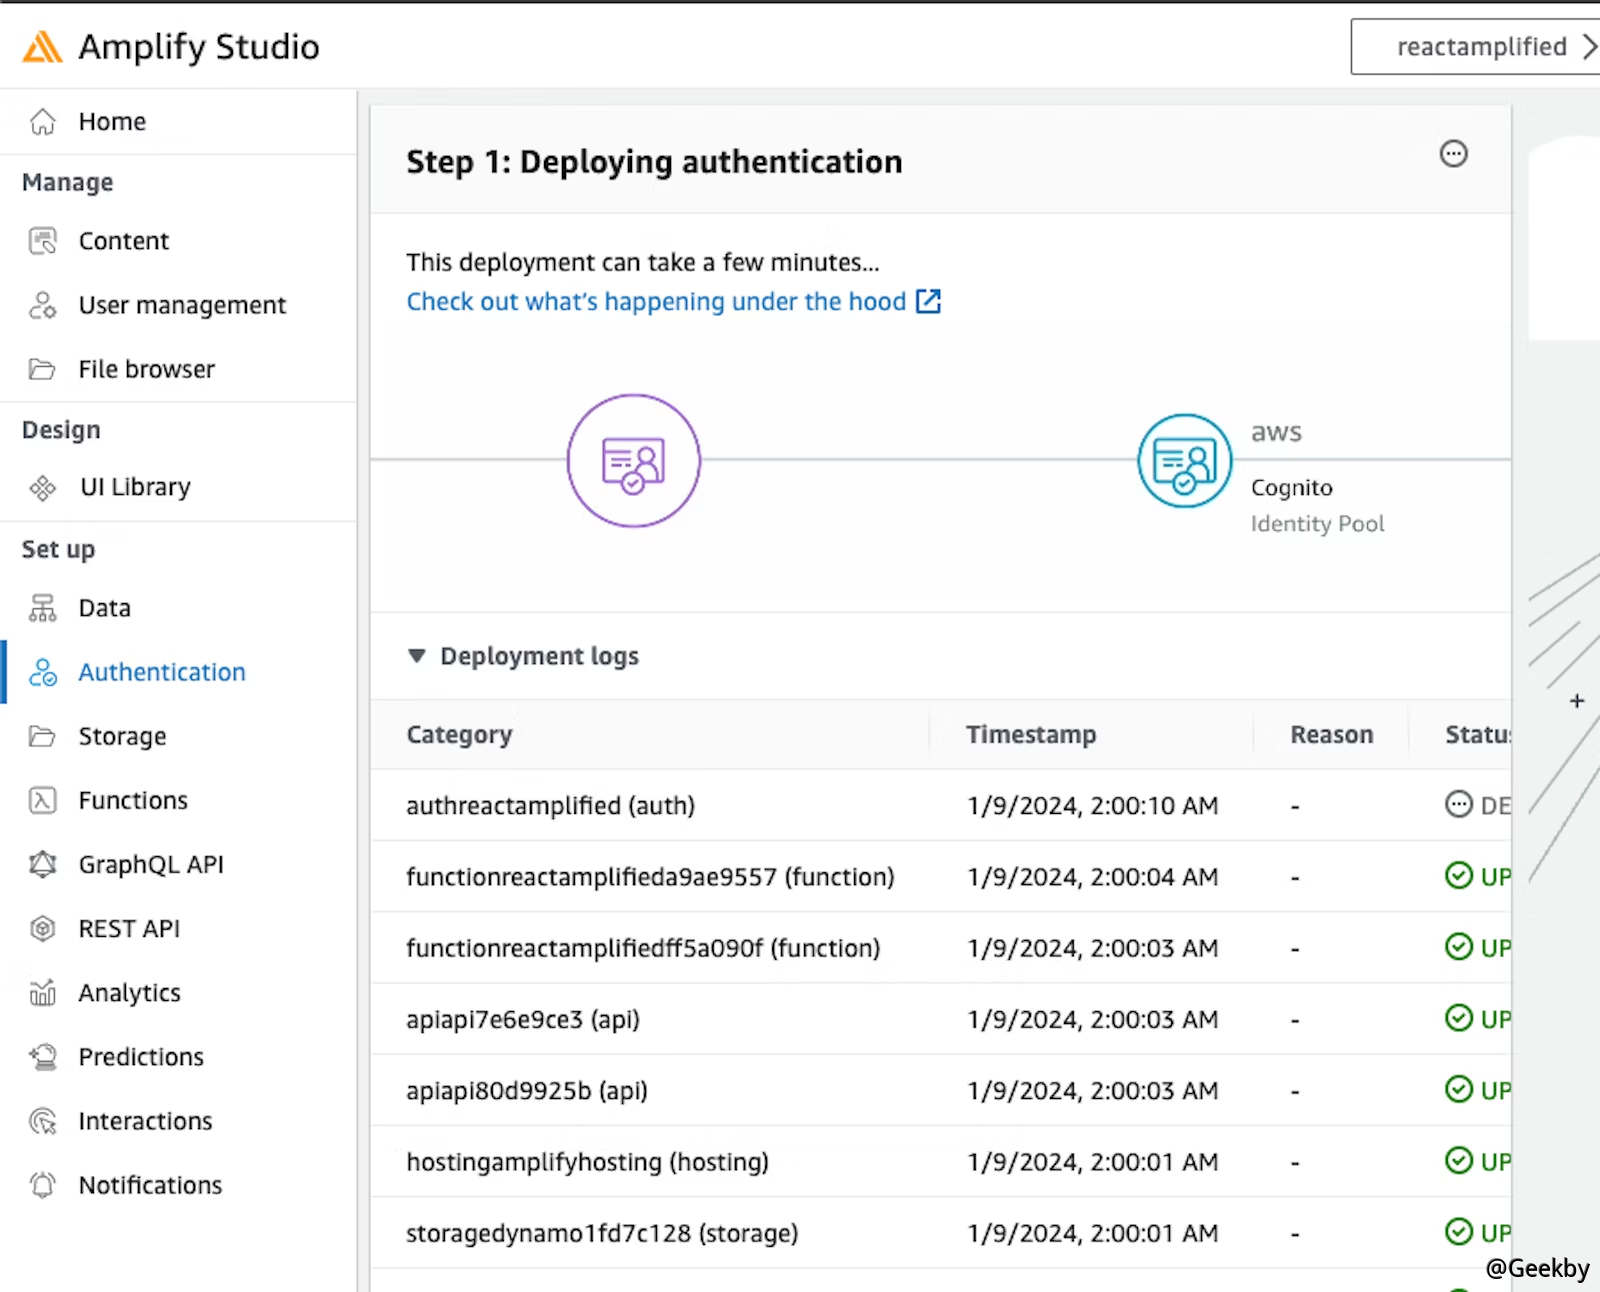Click the Predictions icon in sidebar
Screen dimensions: 1600x1292
[x=43, y=1057]
